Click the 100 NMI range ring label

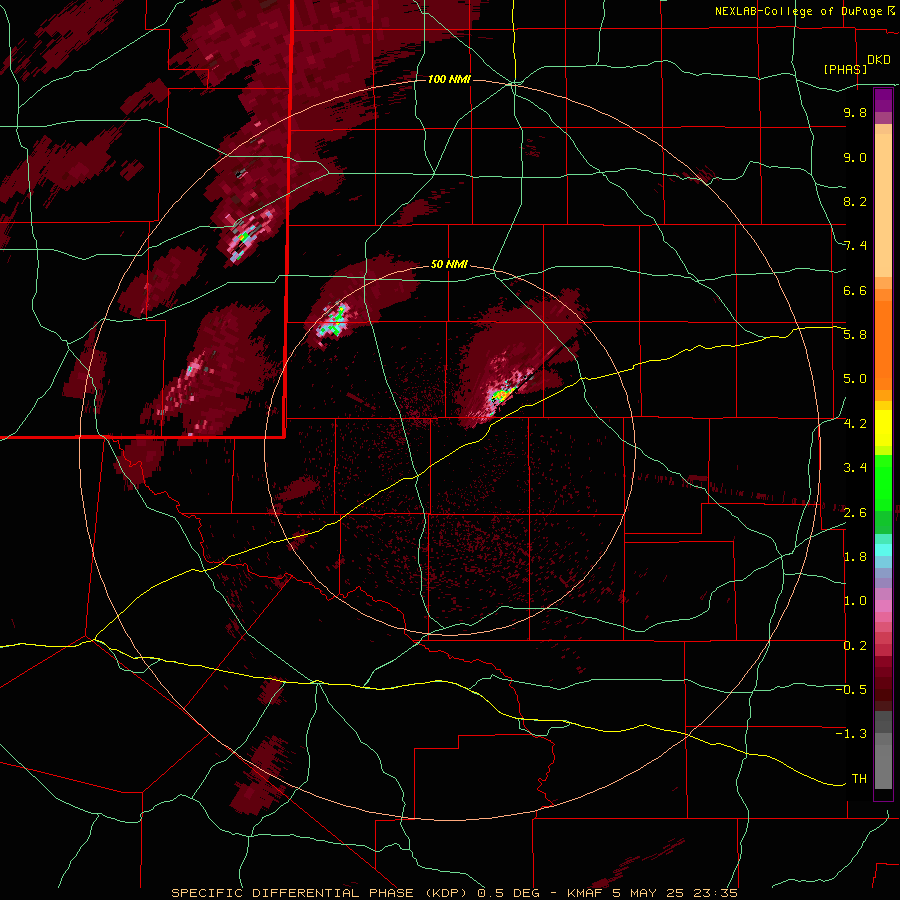449,79
